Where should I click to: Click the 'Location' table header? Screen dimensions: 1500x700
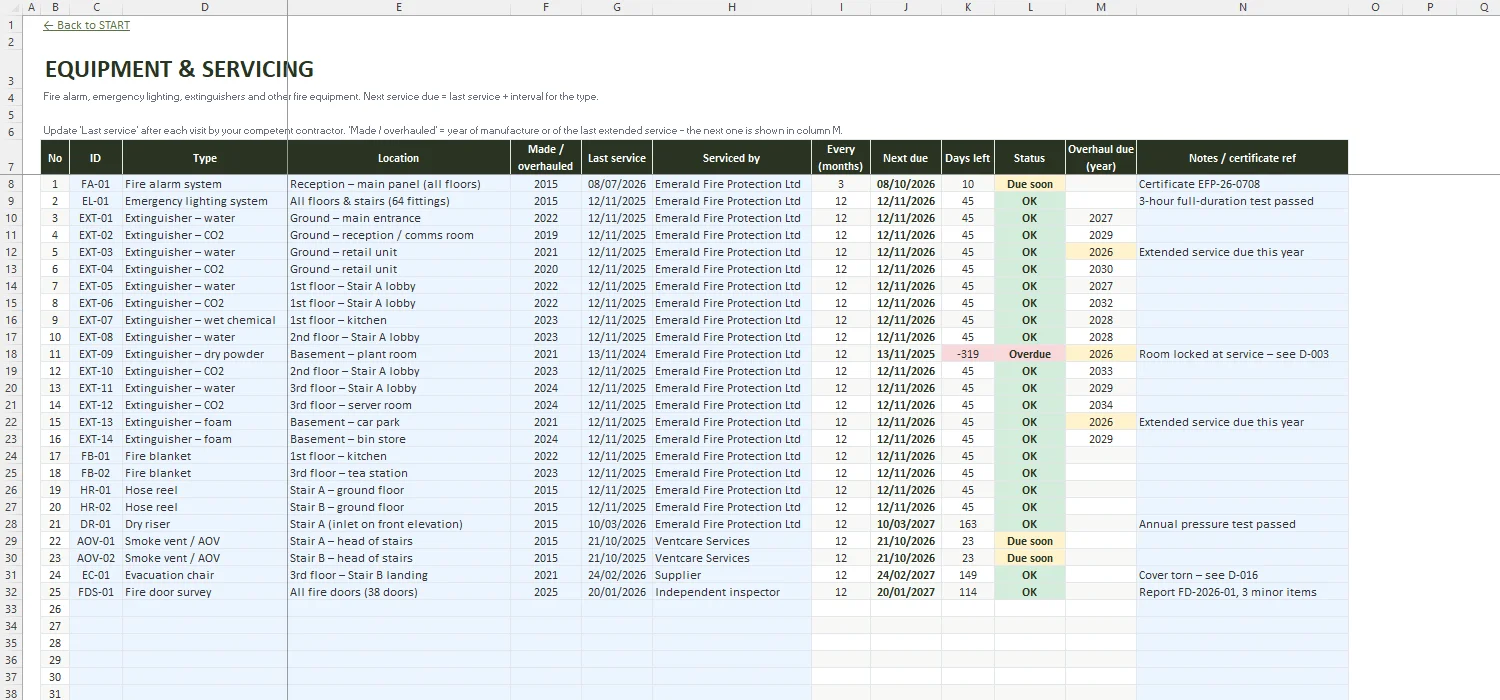tap(399, 158)
